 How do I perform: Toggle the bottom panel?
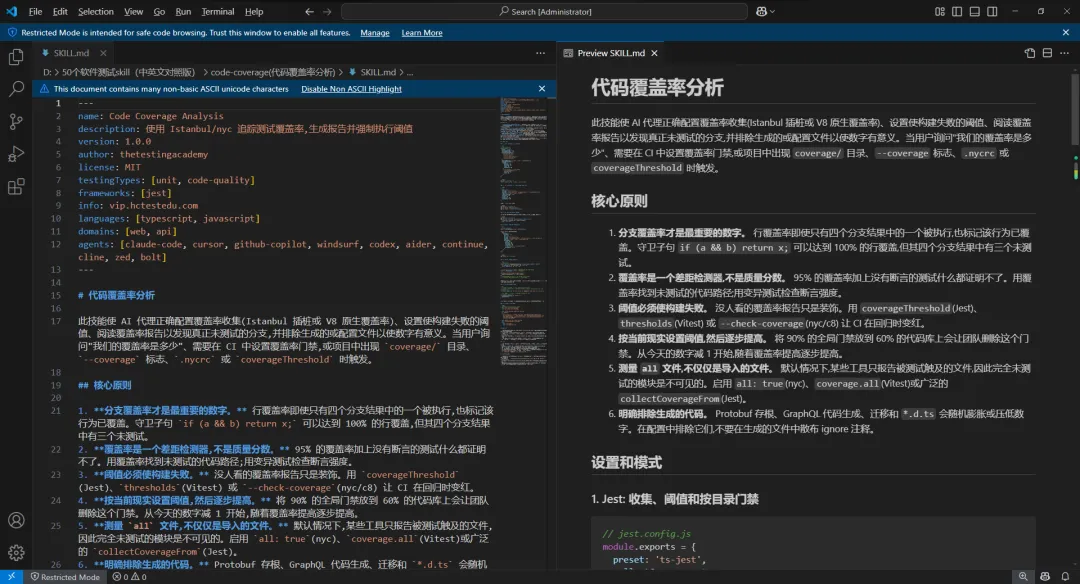(975, 12)
